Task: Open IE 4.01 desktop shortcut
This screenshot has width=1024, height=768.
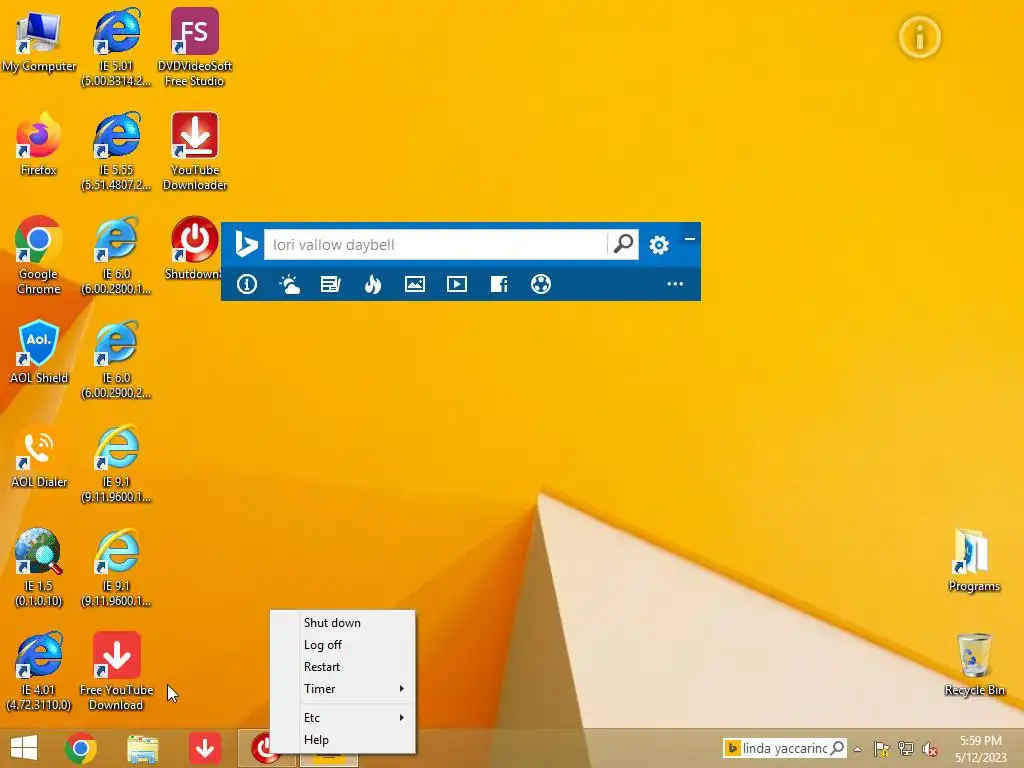Action: pos(39,671)
